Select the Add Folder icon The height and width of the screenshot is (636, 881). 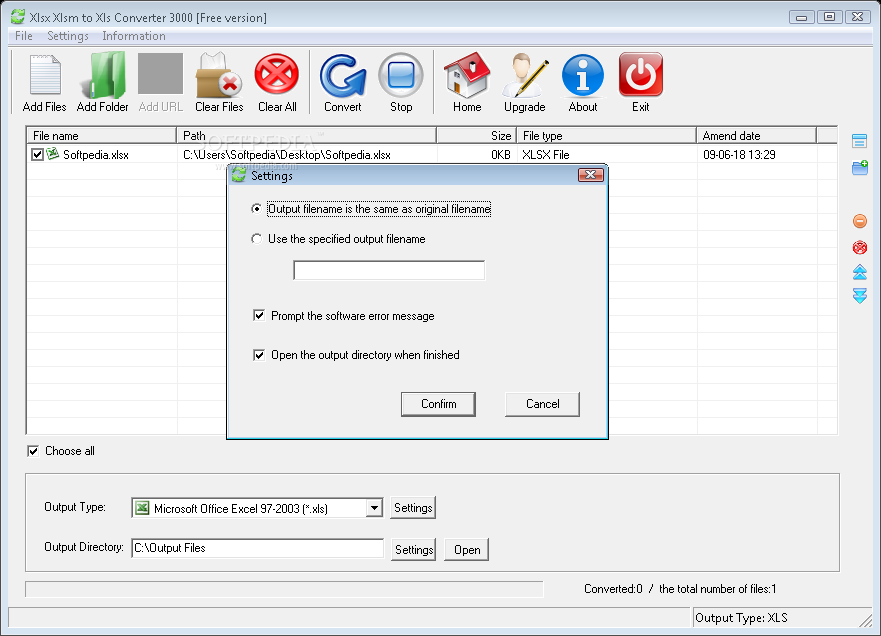(x=101, y=74)
